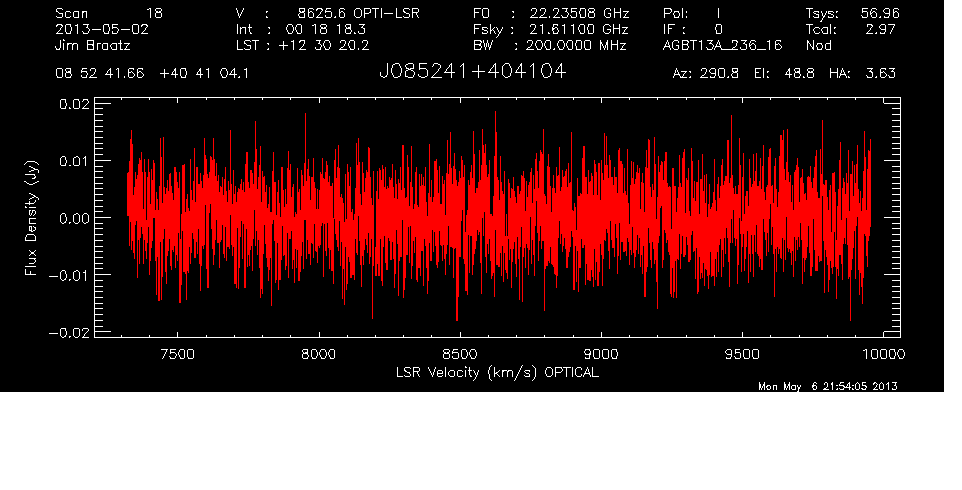The width and height of the screenshot is (962, 490).
Task: Click the observation date 2013-05-02
Action: point(102,29)
